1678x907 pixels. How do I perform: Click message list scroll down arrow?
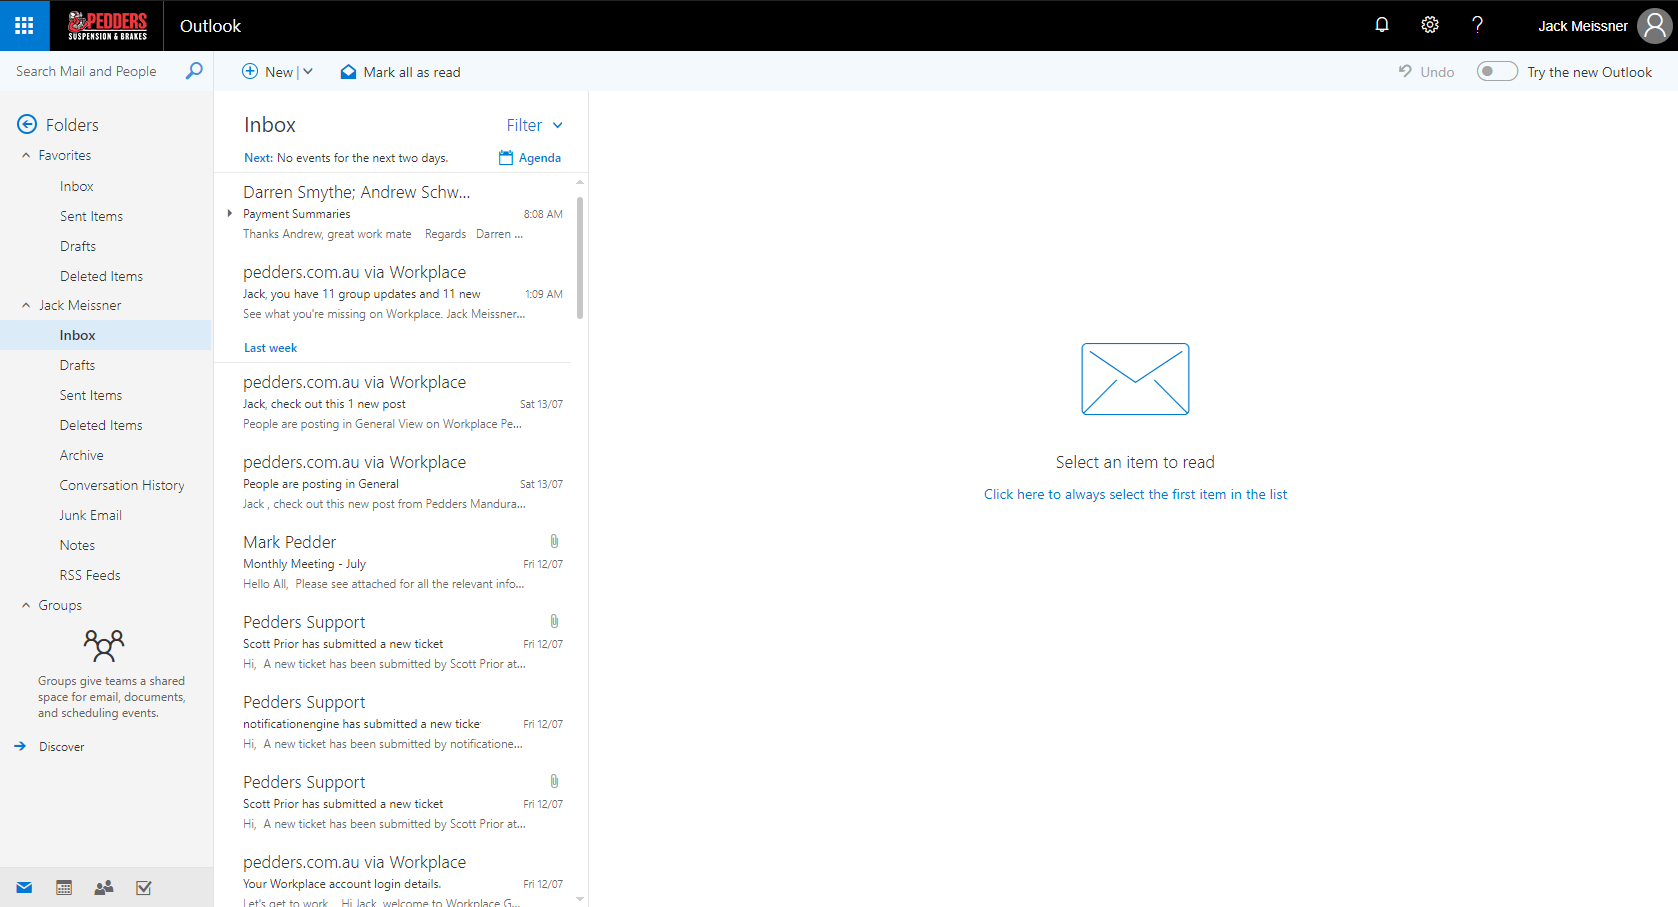[x=580, y=899]
